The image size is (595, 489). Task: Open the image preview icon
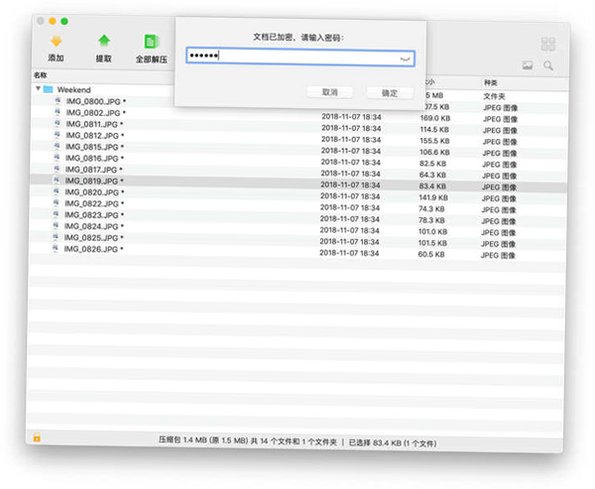(x=527, y=65)
